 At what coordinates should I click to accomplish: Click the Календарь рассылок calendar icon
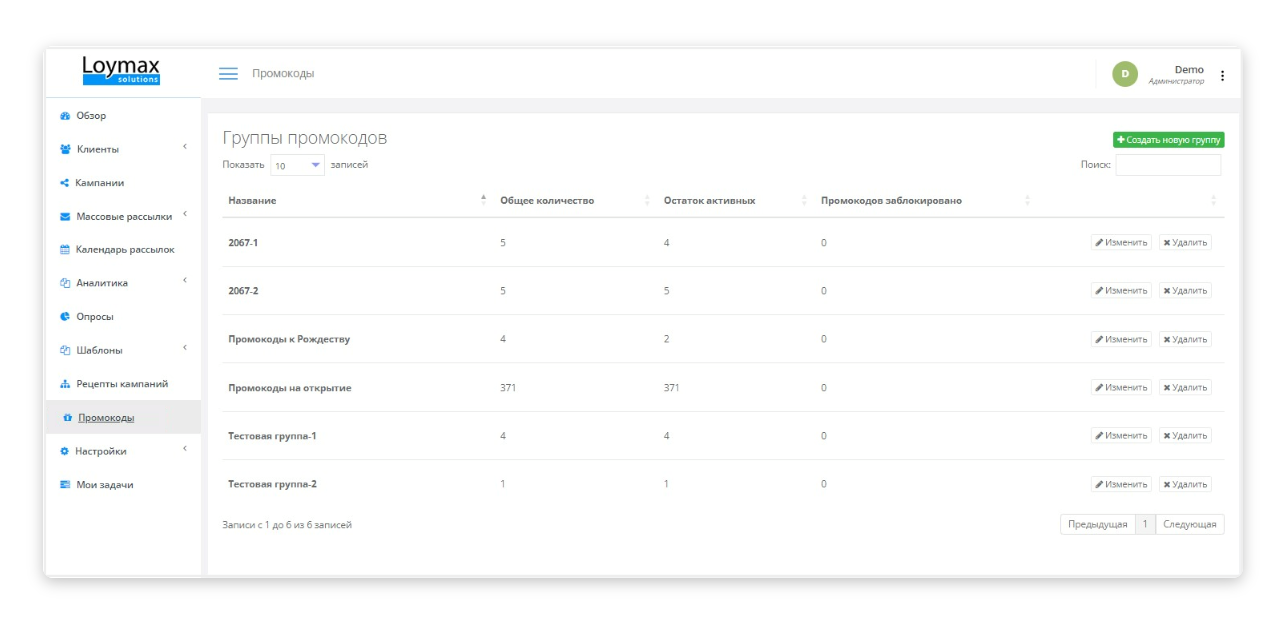click(x=65, y=250)
